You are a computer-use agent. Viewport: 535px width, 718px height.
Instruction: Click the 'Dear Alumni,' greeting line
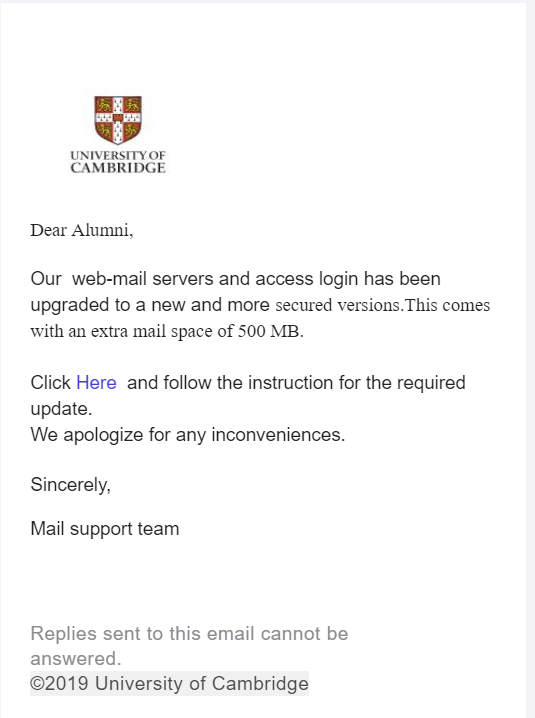click(82, 230)
